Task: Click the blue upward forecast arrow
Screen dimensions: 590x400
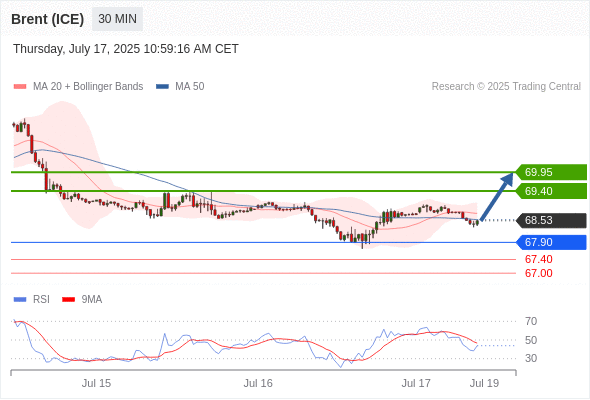Action: coord(497,196)
